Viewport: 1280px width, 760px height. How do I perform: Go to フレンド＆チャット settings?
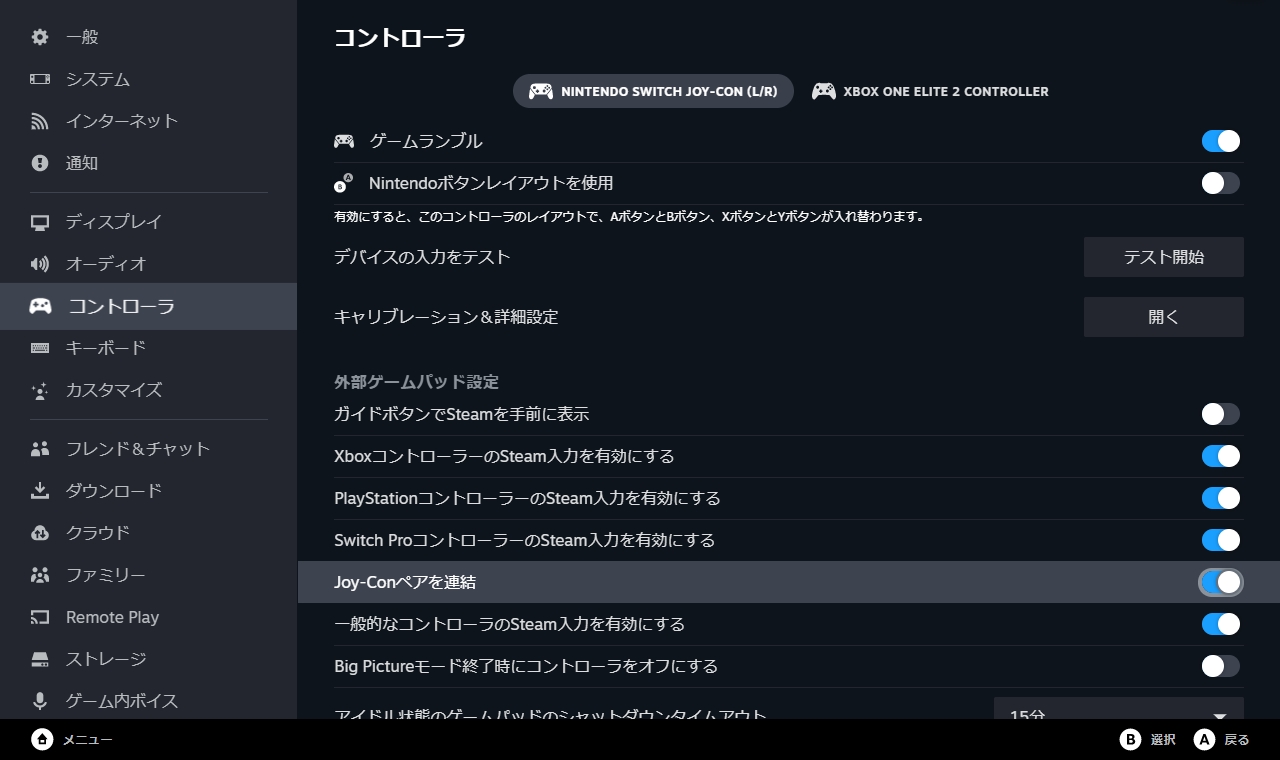click(x=148, y=449)
